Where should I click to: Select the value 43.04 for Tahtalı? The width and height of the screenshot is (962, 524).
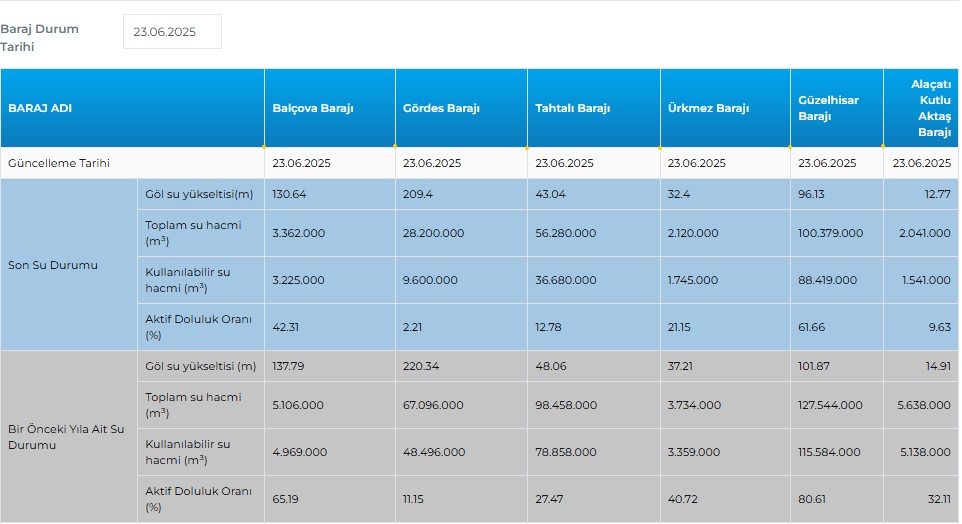[x=550, y=195]
